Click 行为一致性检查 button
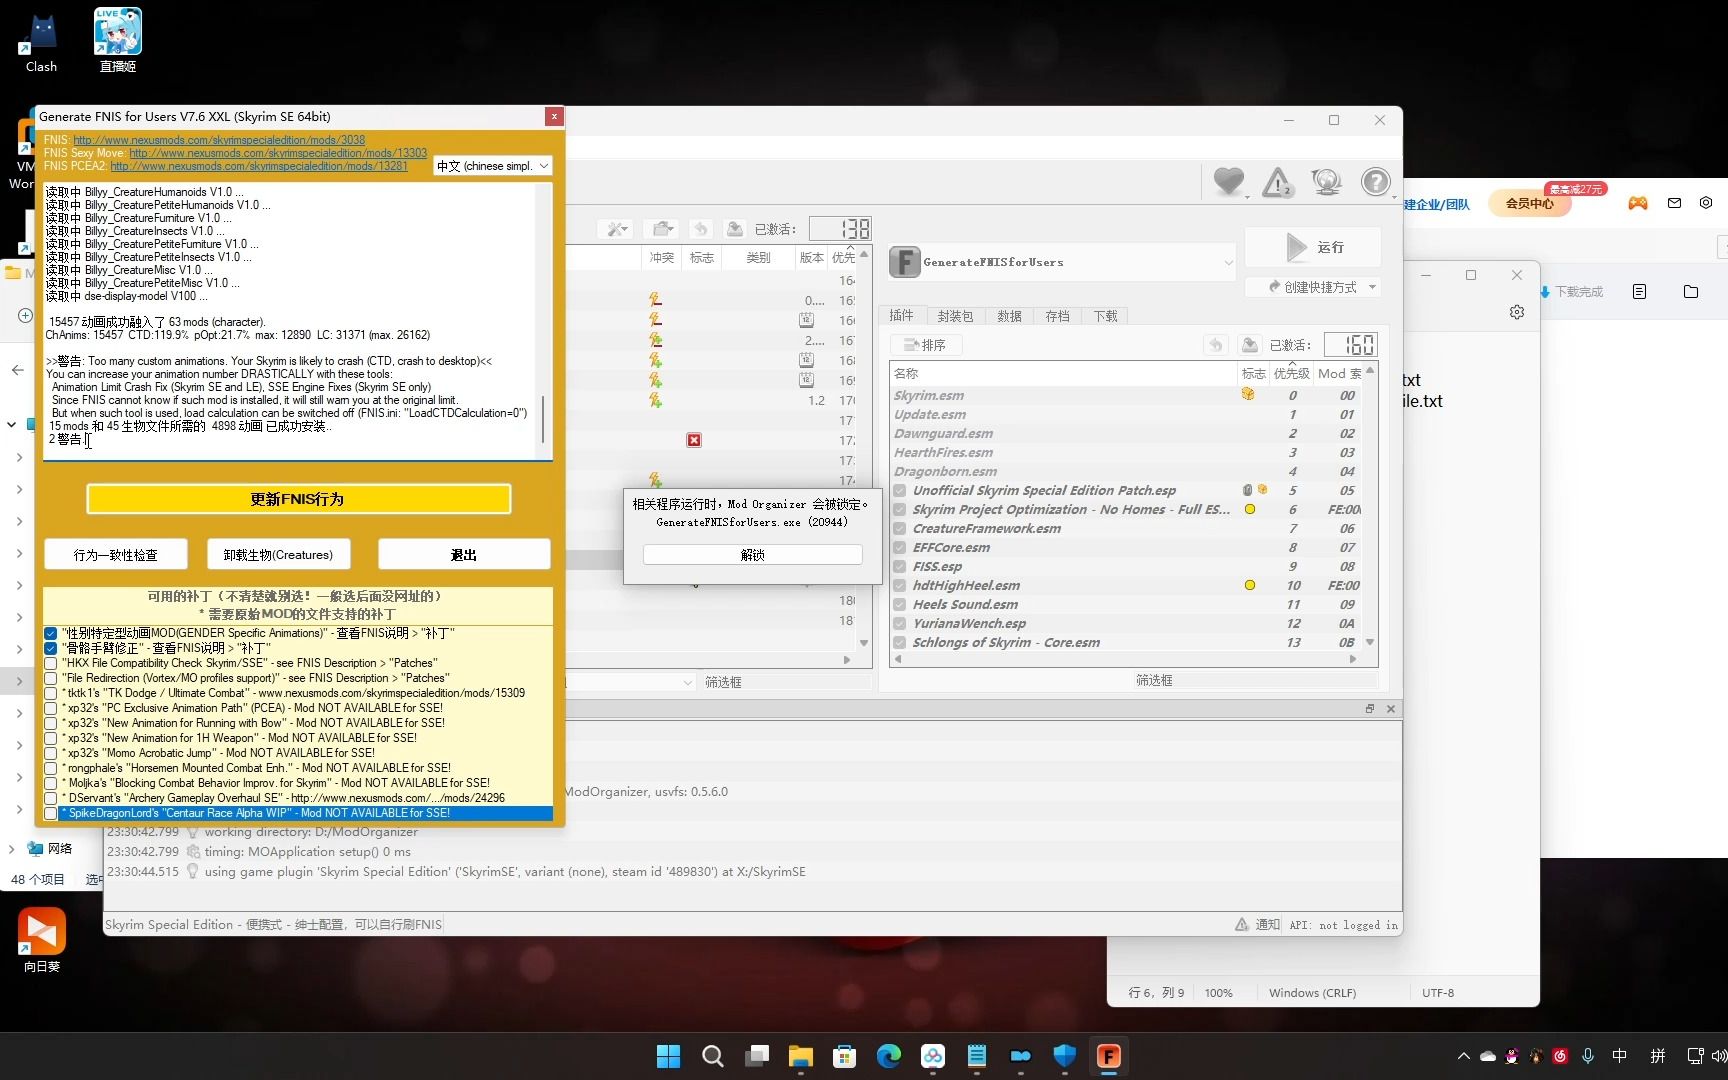 pos(115,555)
